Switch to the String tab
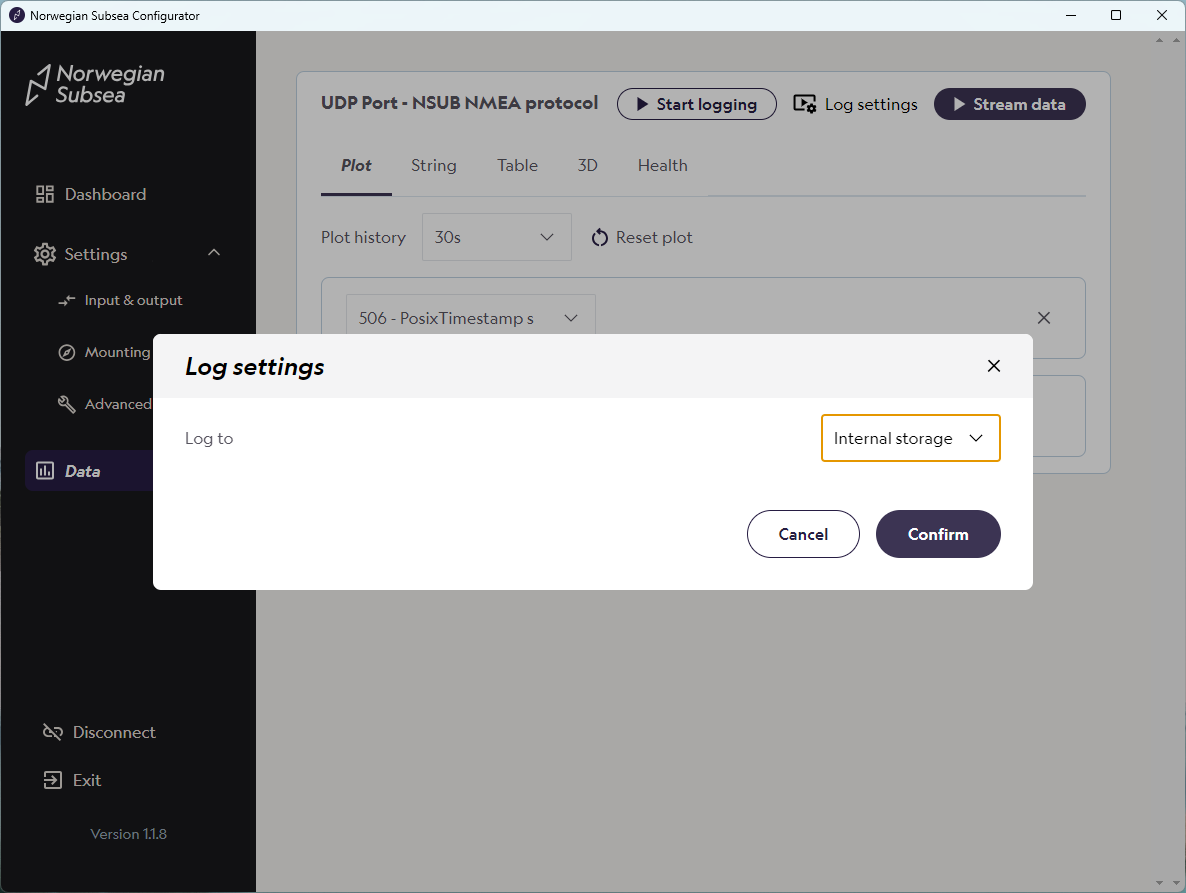The height and width of the screenshot is (893, 1186). (x=433, y=166)
